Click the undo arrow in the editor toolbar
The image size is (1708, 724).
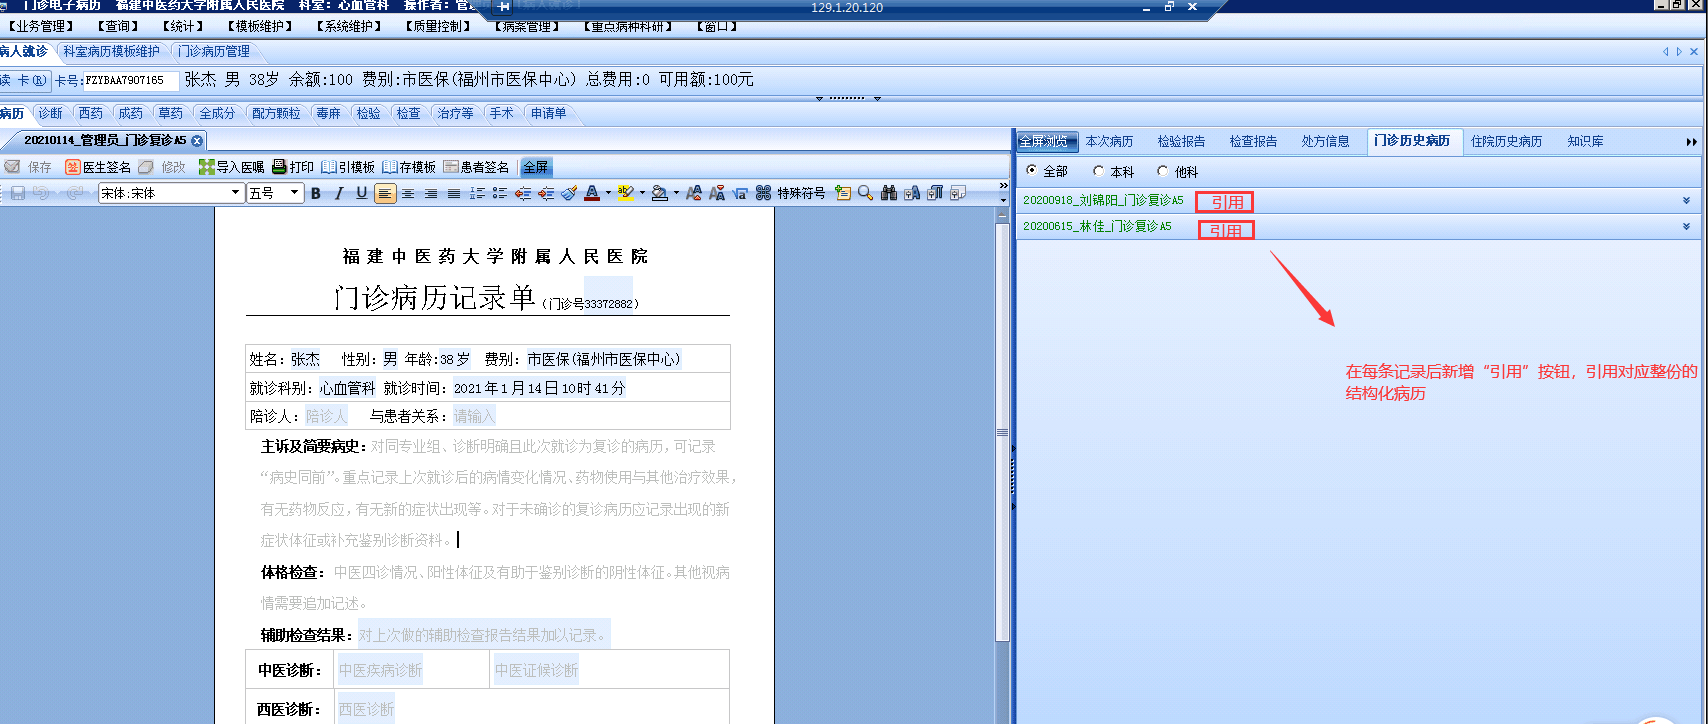(x=41, y=193)
